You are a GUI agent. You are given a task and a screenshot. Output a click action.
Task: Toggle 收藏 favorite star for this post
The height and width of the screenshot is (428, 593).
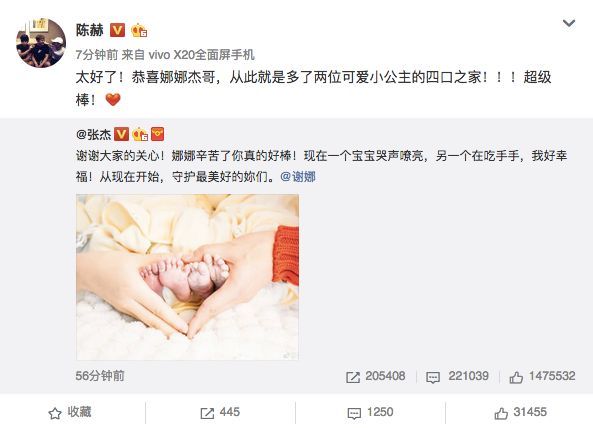(x=70, y=412)
